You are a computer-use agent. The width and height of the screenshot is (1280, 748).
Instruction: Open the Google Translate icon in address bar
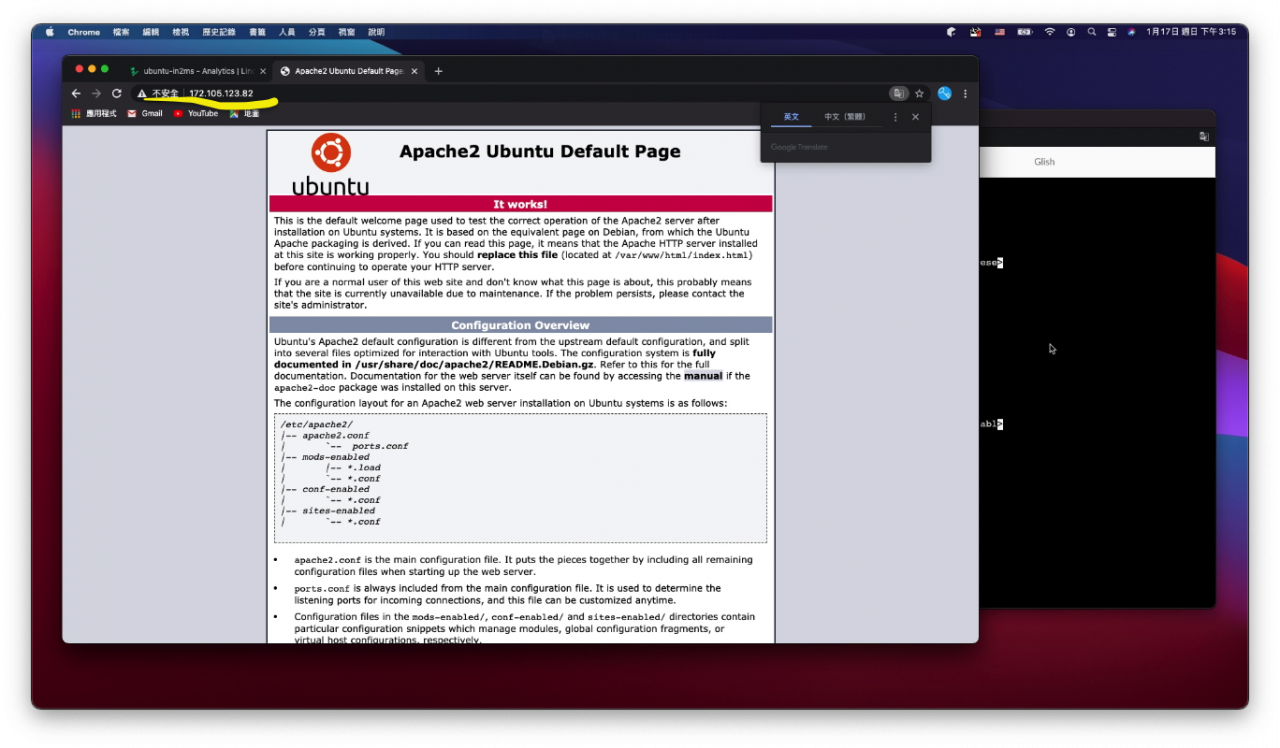tap(899, 93)
